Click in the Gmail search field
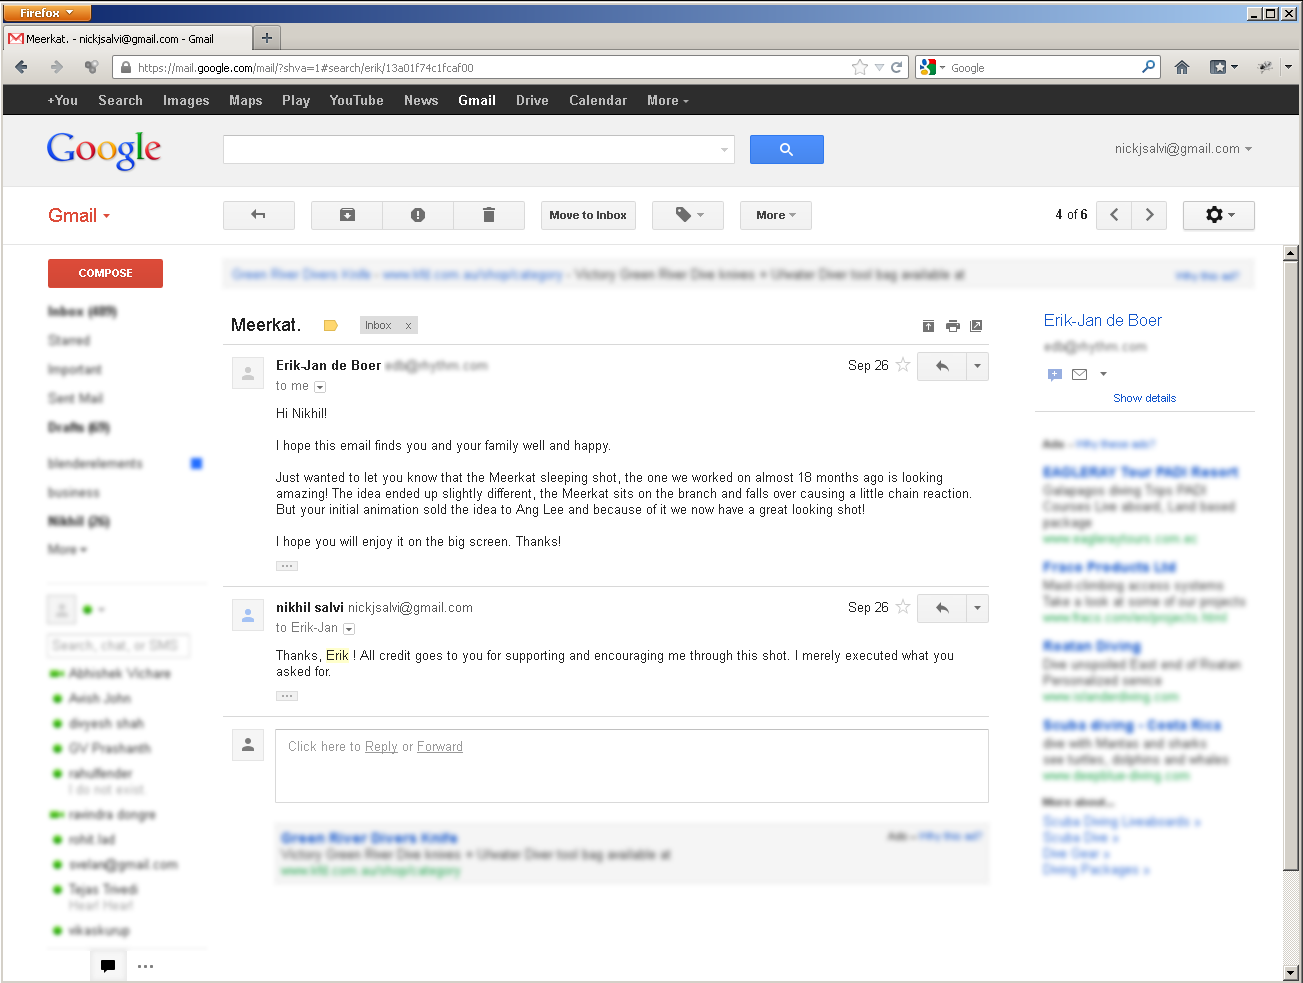Image resolution: width=1303 pixels, height=983 pixels. pos(470,150)
